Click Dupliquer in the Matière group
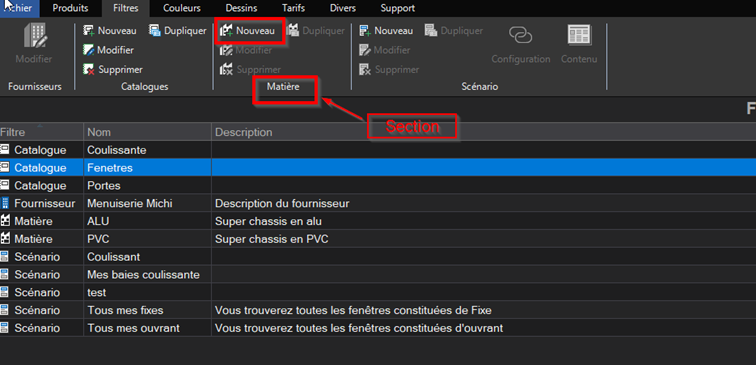This screenshot has width=756, height=365. 316,31
